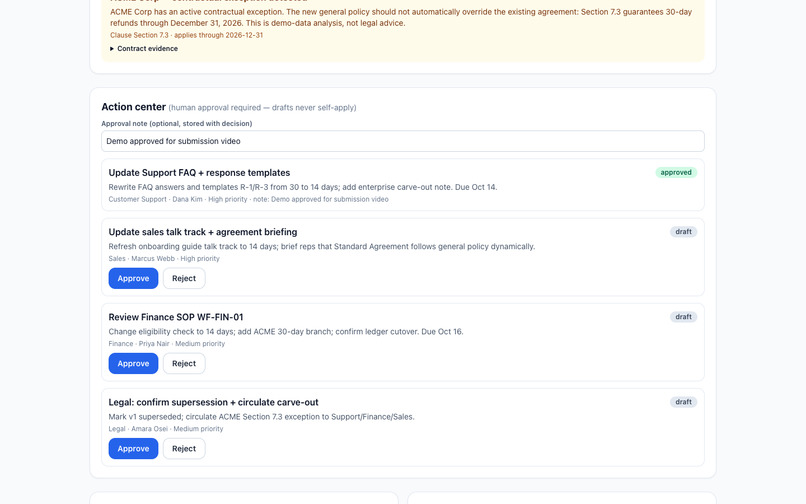
Task: Click the ACME Corp contractual exception paragraph
Action: [401, 17]
